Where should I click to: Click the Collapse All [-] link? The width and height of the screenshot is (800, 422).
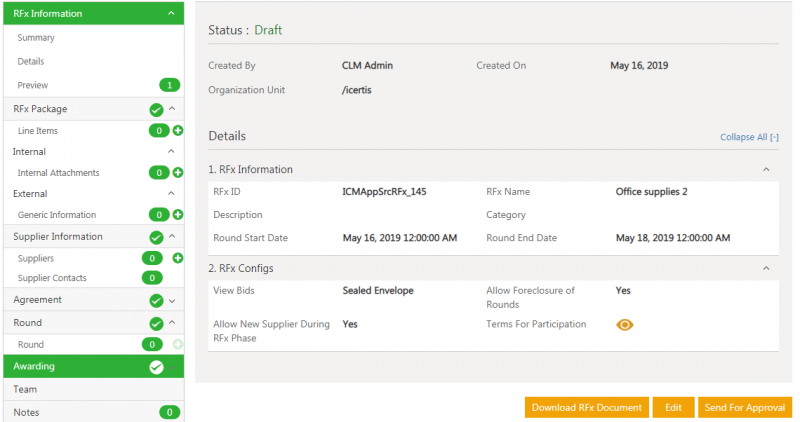(x=749, y=137)
